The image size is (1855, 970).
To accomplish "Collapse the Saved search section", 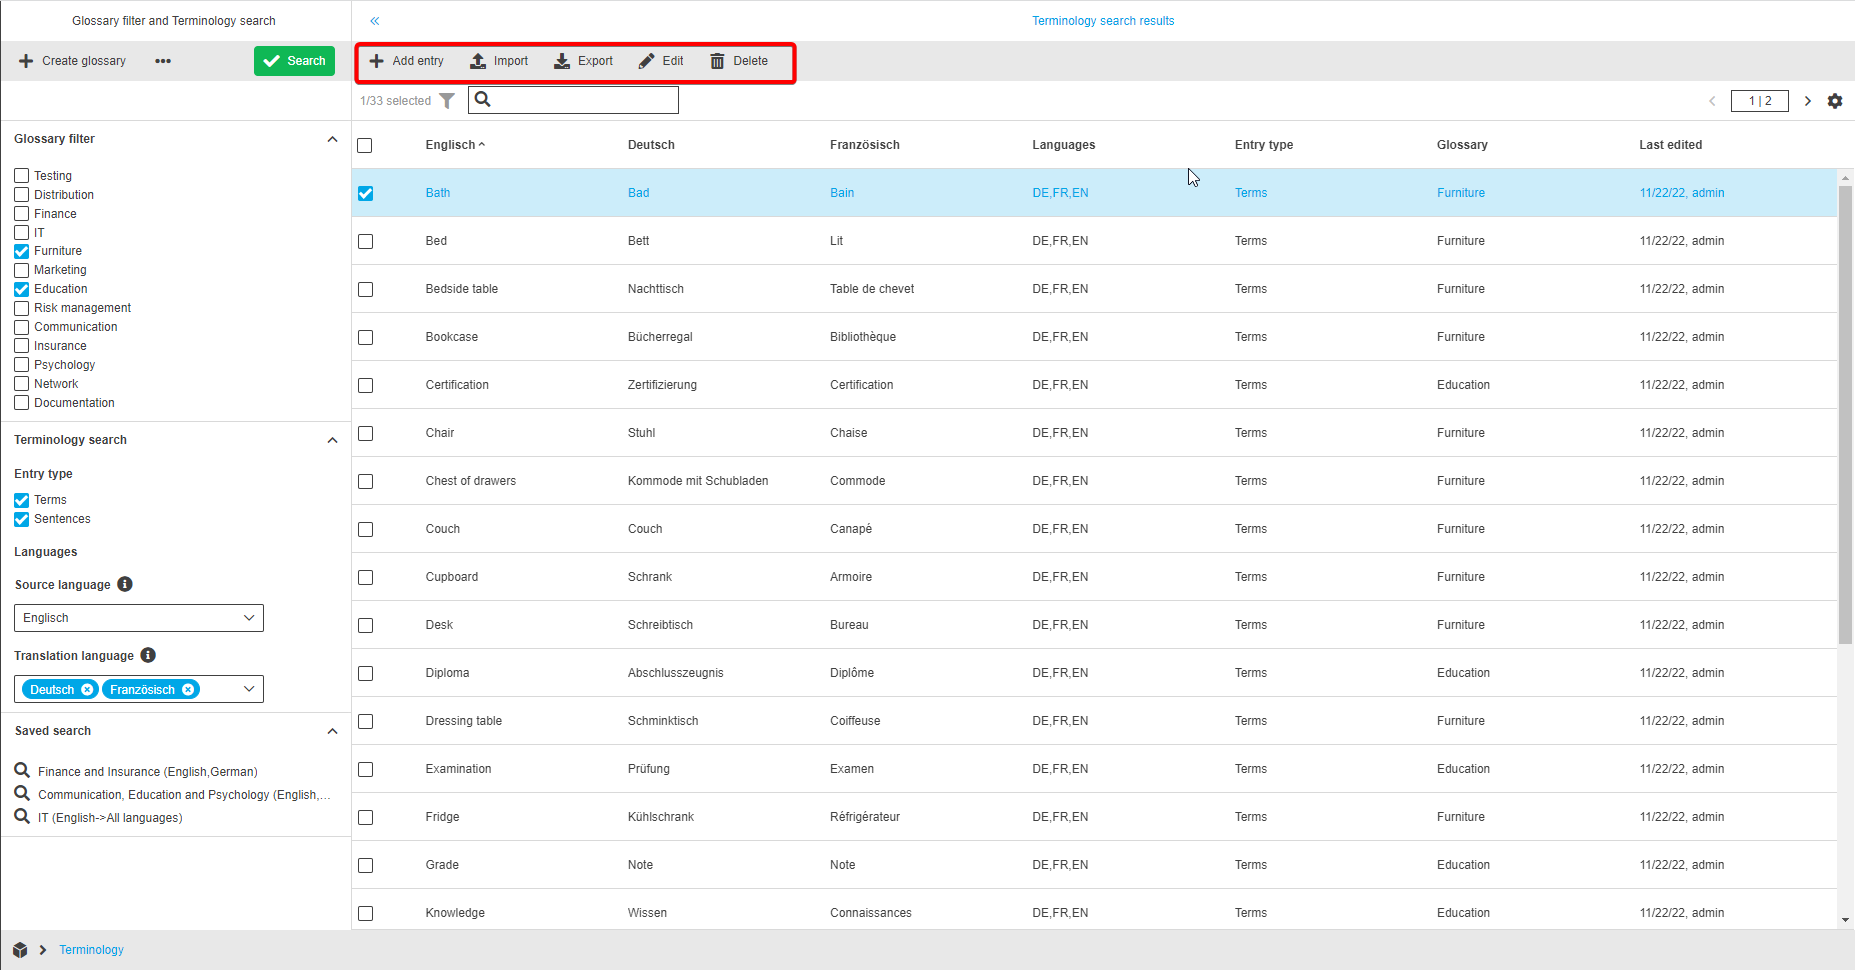I will click(x=332, y=731).
